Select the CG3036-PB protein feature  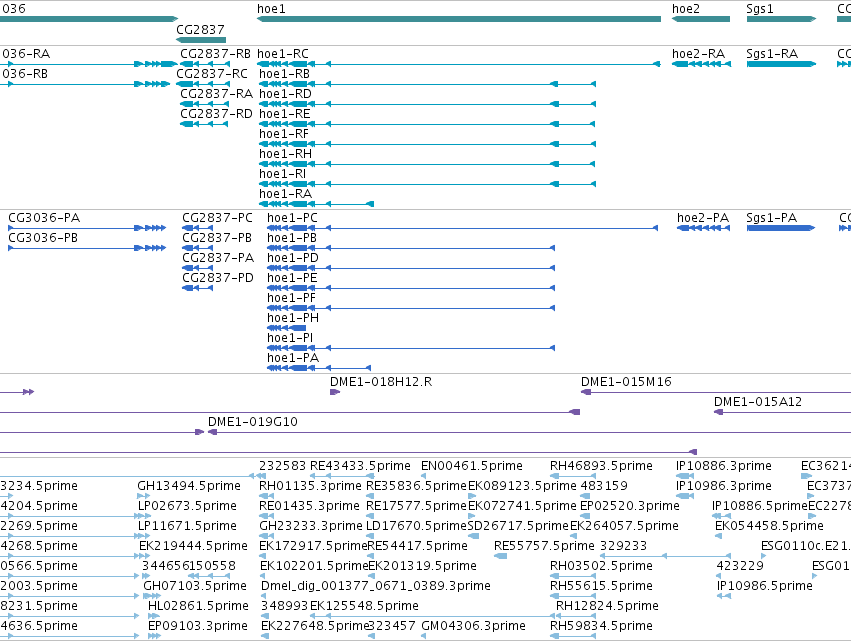pos(87,248)
